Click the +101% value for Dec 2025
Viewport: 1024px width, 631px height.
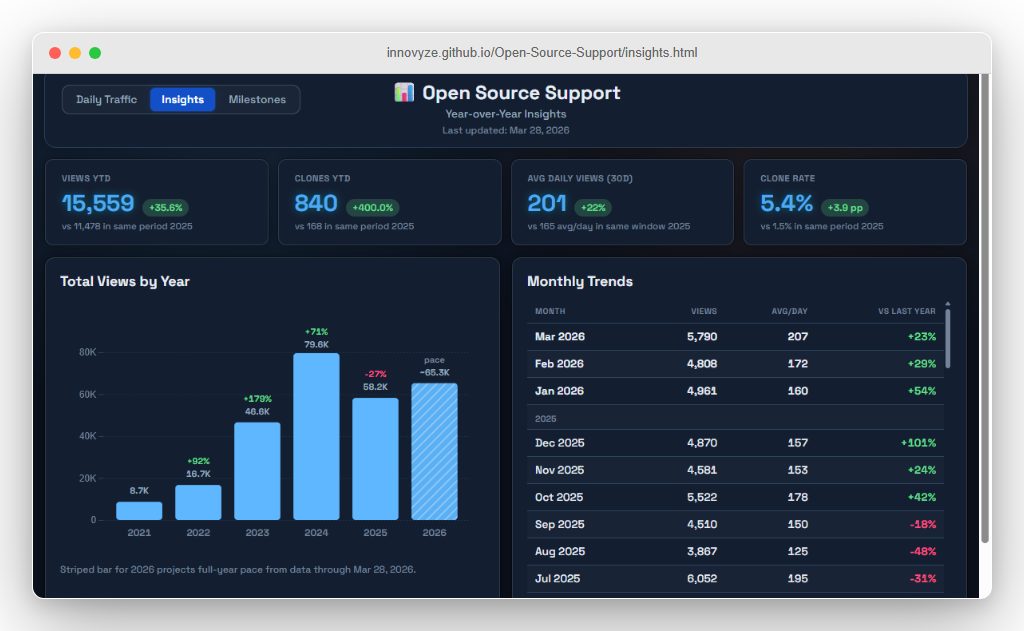tap(918, 443)
